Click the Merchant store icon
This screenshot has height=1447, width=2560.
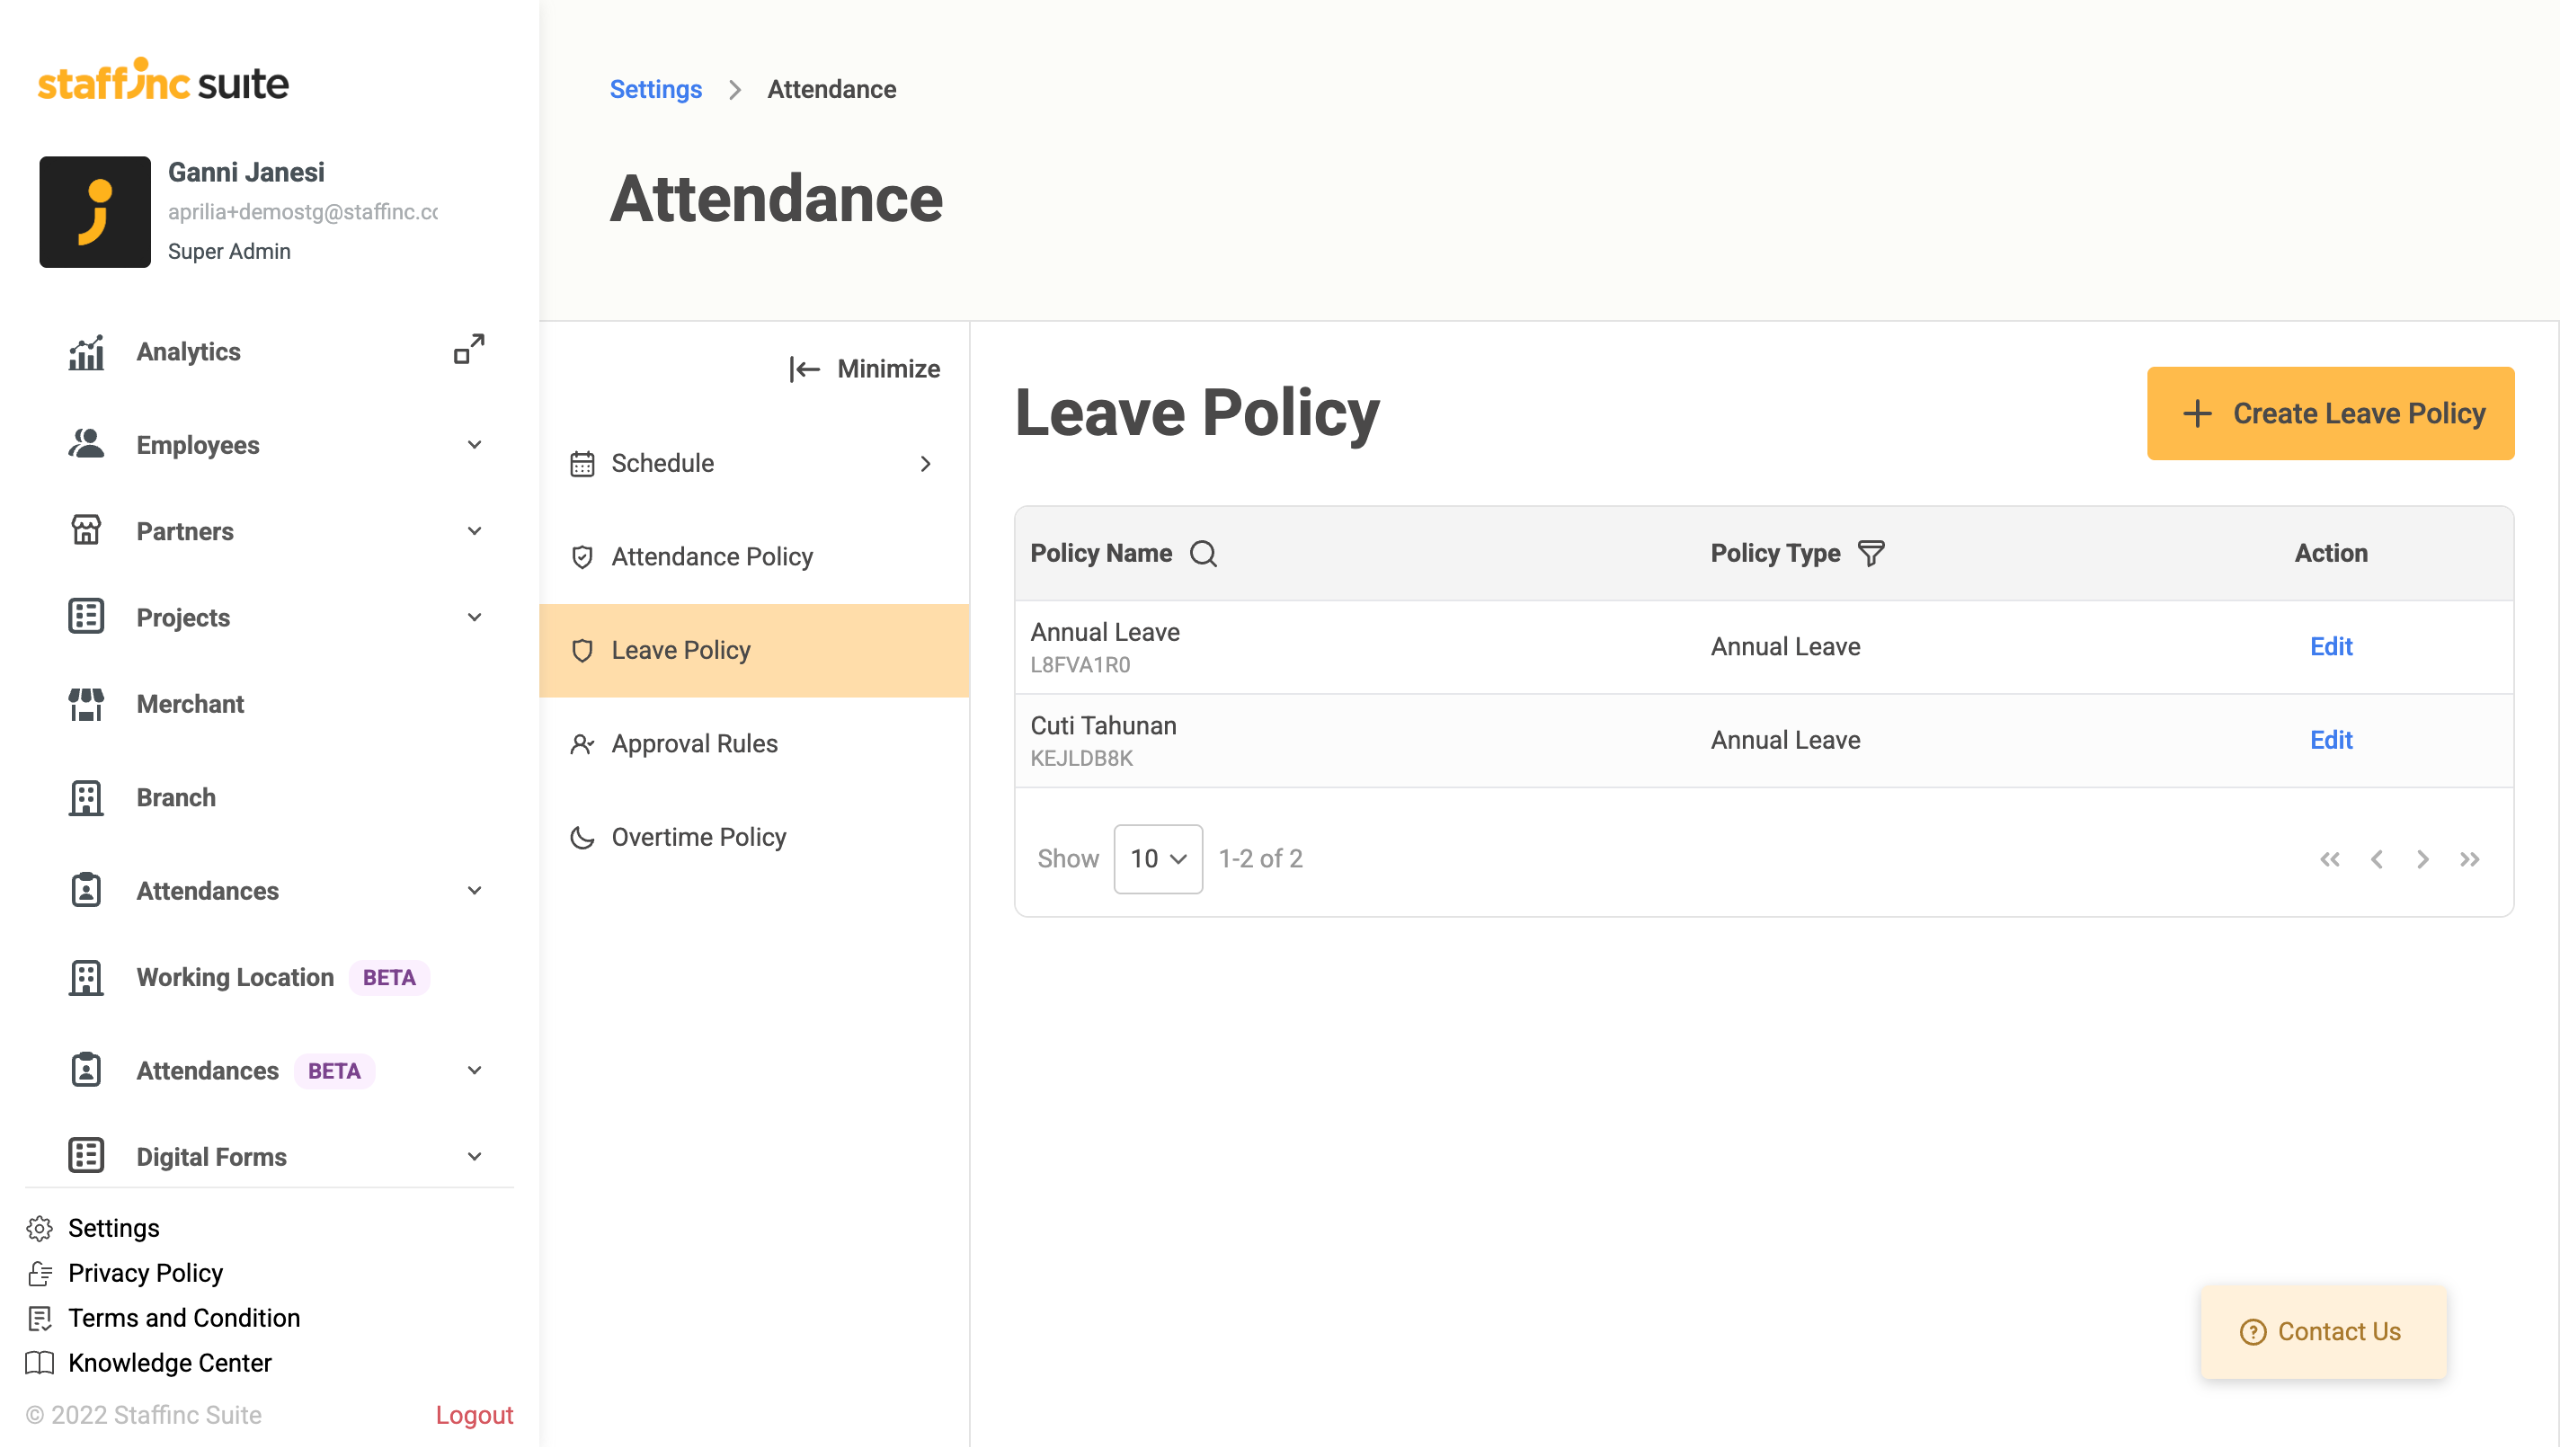coord(86,704)
